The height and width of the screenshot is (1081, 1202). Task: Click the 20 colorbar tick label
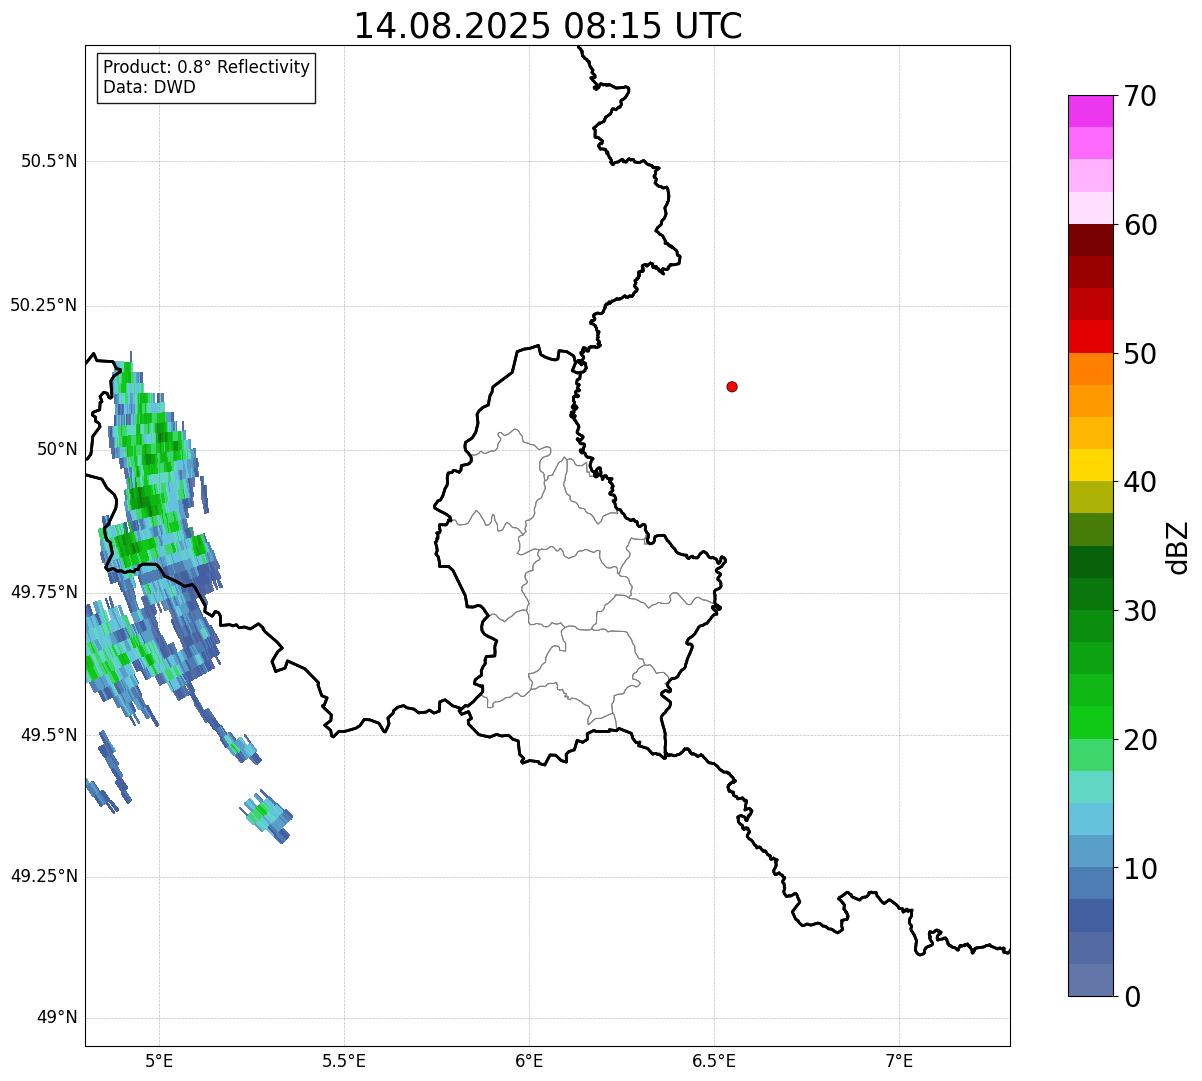click(1140, 740)
